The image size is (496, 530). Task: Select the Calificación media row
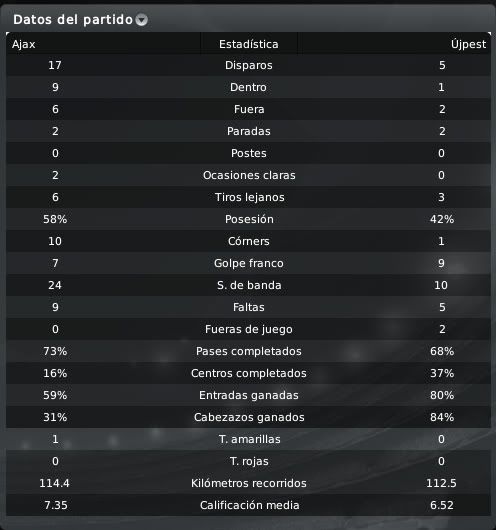[249, 505]
